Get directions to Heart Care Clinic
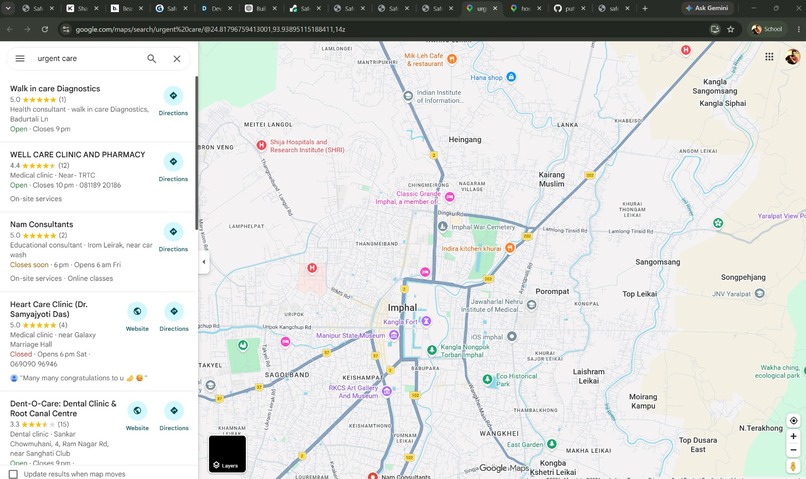The width and height of the screenshot is (806, 479). coord(174,317)
